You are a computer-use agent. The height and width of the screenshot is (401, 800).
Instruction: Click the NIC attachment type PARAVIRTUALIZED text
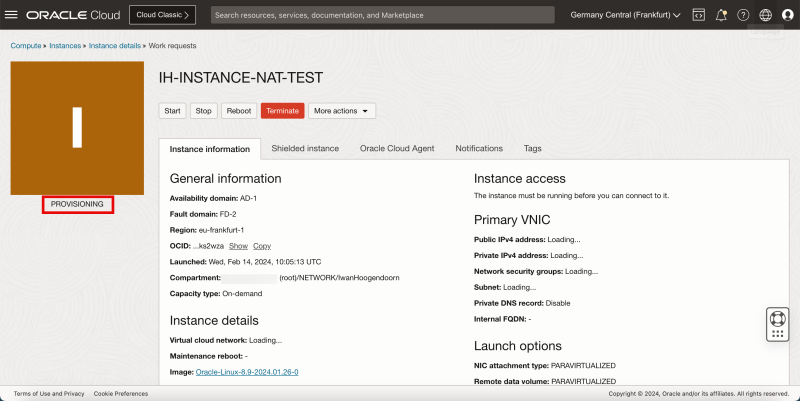click(x=545, y=365)
